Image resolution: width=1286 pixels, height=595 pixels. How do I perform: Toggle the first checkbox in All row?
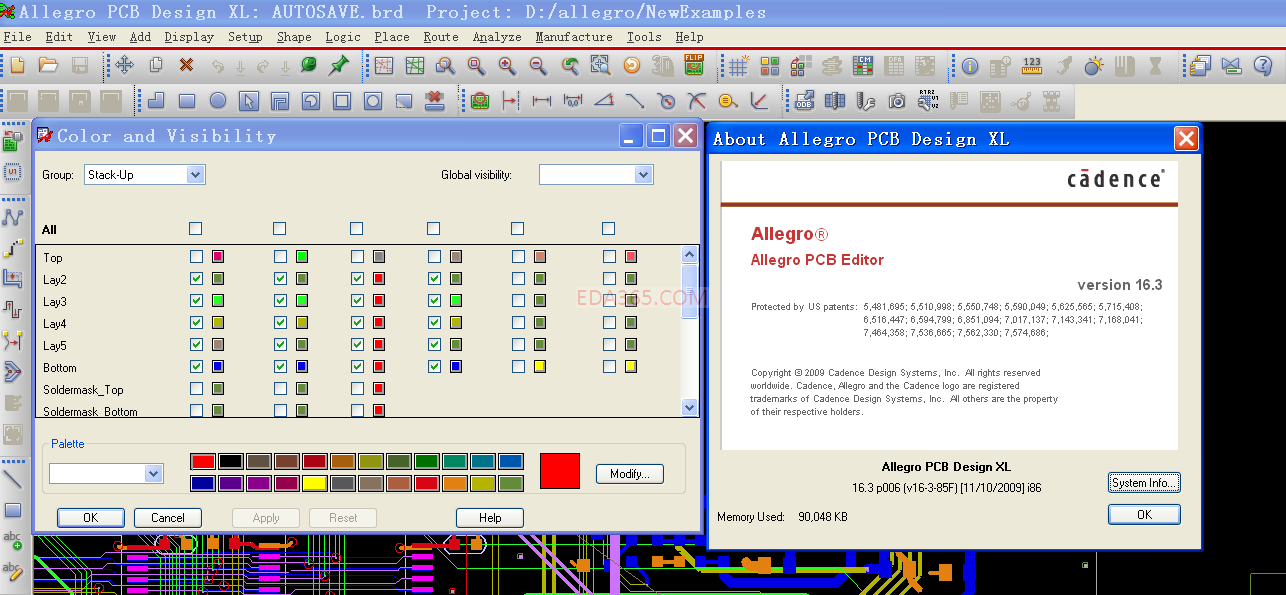click(196, 229)
